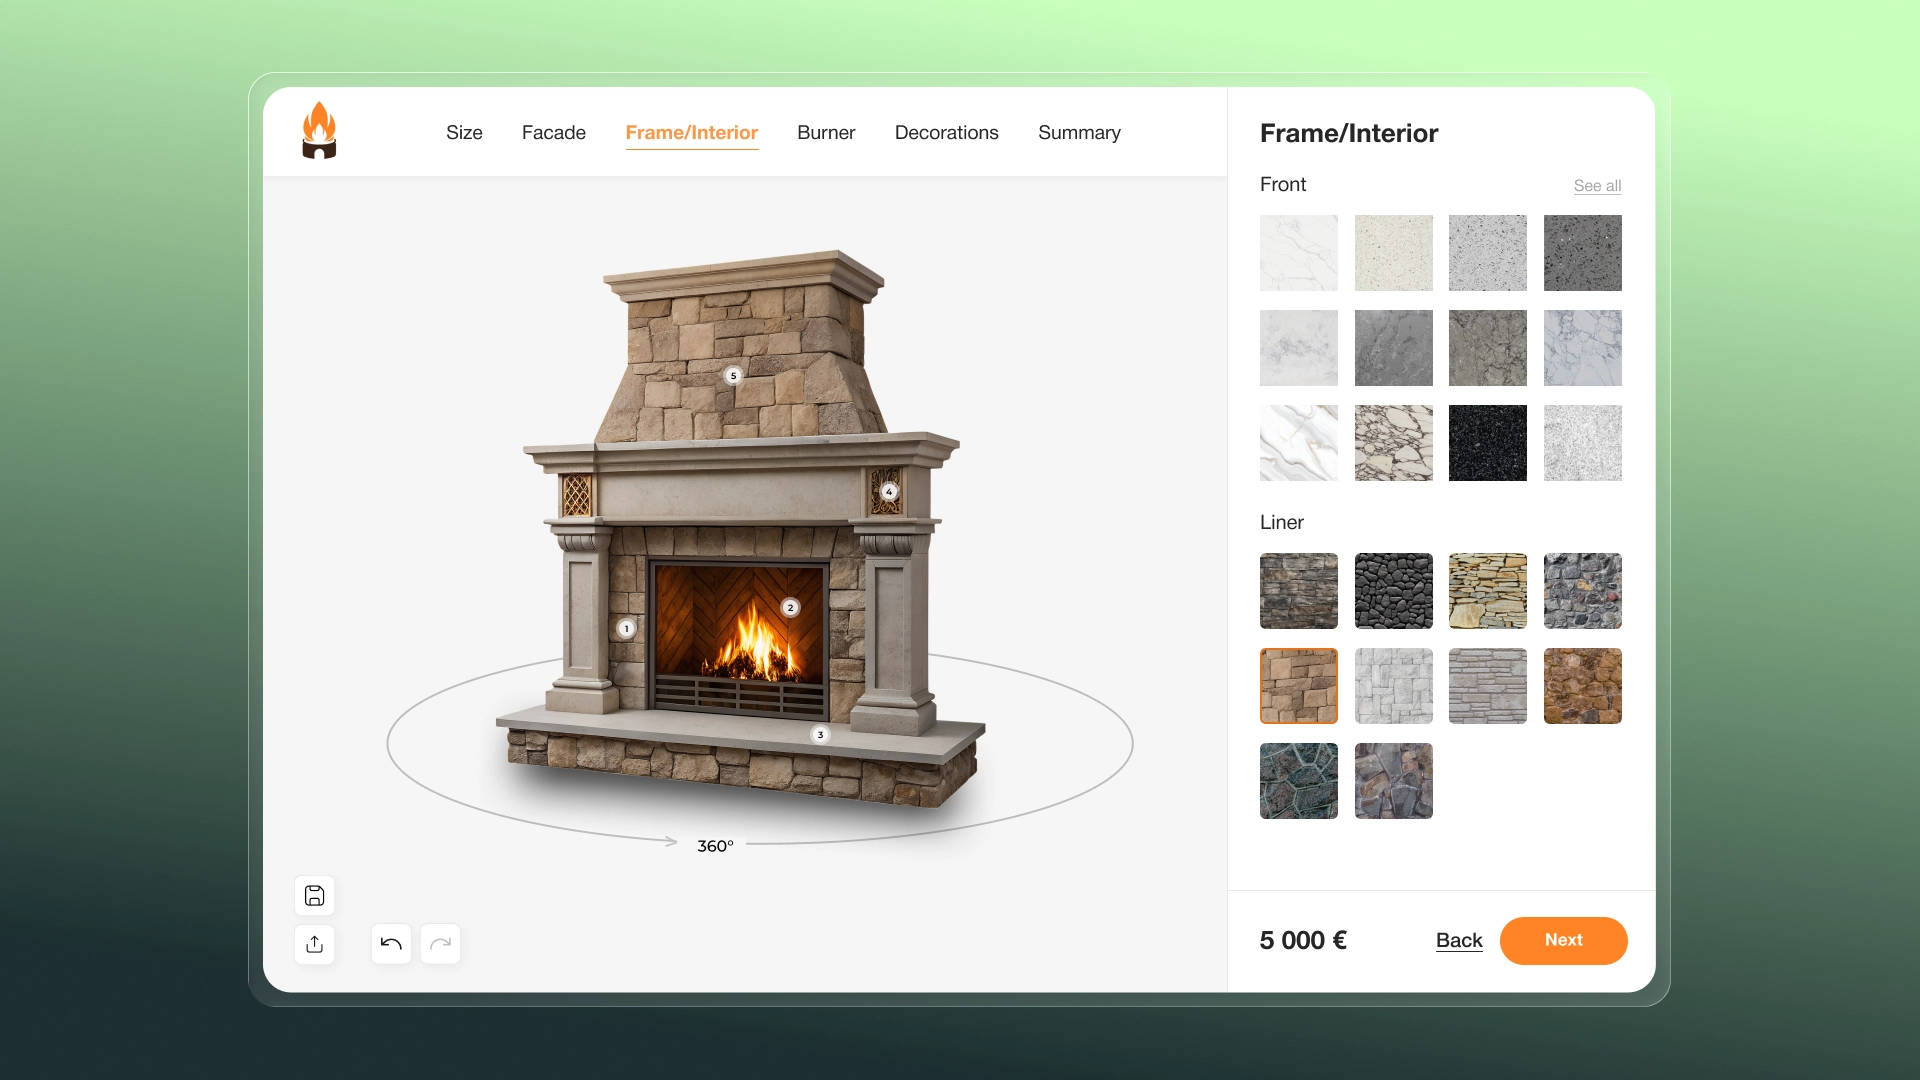Click the Next button
1920x1080 pixels.
pos(1563,940)
